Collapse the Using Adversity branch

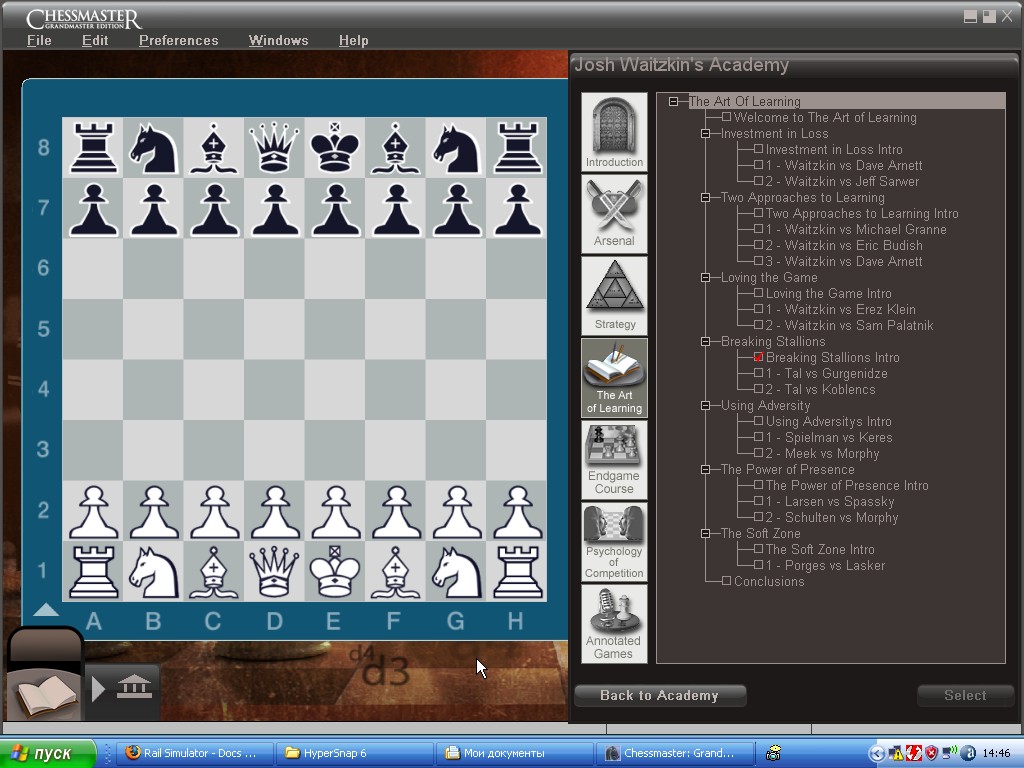[705, 405]
